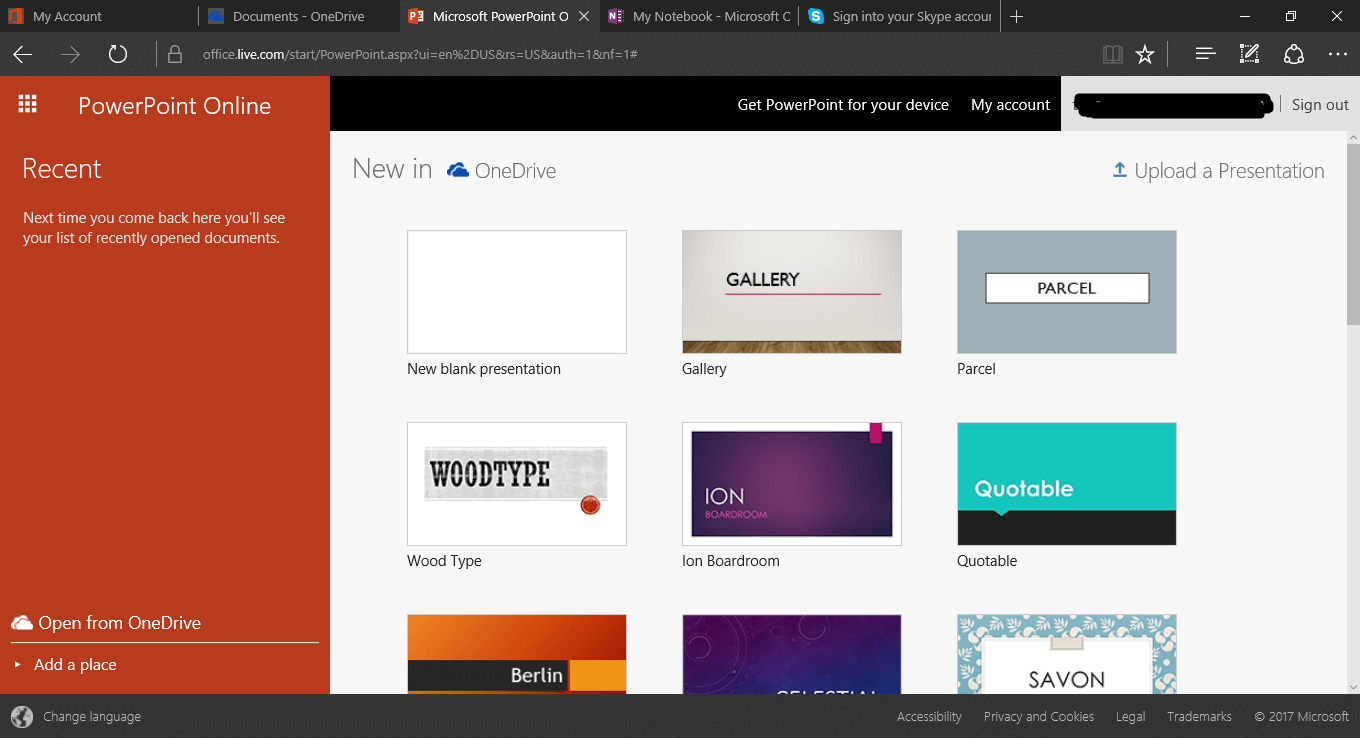Switch to Sign into your Skype tab

(899, 17)
